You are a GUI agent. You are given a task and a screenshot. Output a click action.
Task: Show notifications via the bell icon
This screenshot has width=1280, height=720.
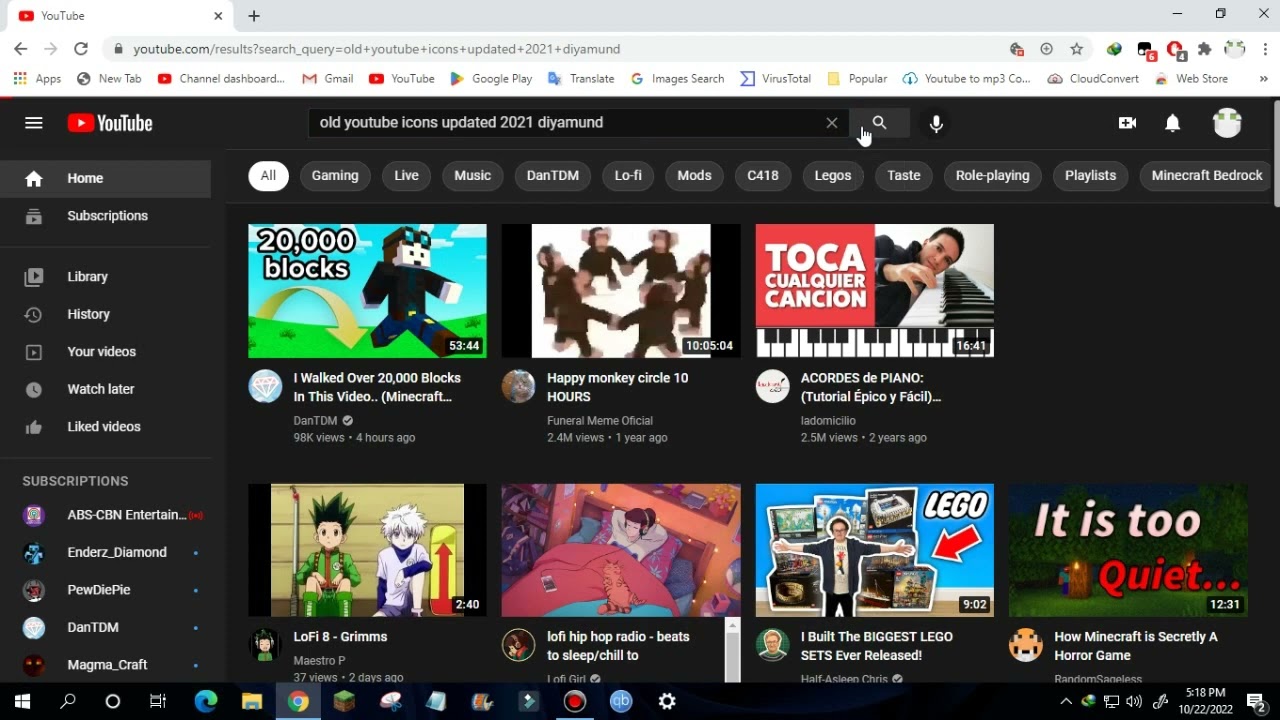(1173, 123)
